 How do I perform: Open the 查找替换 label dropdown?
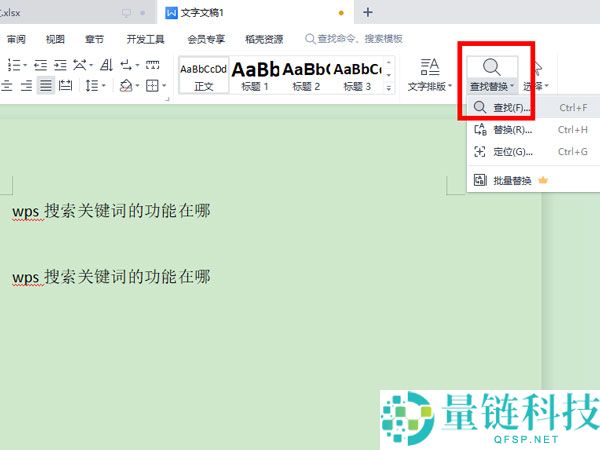click(x=492, y=86)
